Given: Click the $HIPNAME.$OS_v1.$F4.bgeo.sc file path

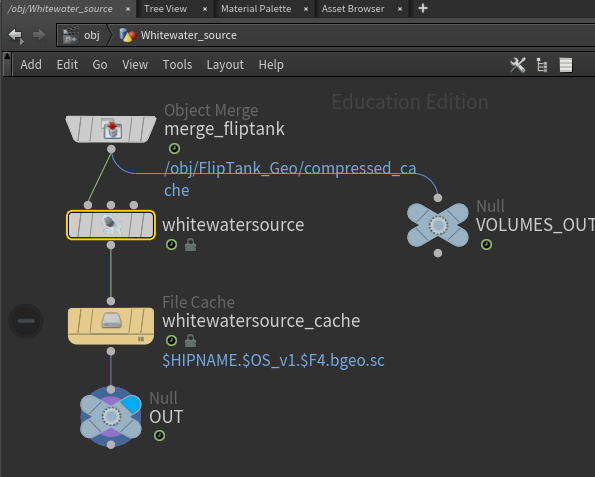Looking at the screenshot, I should [273, 360].
